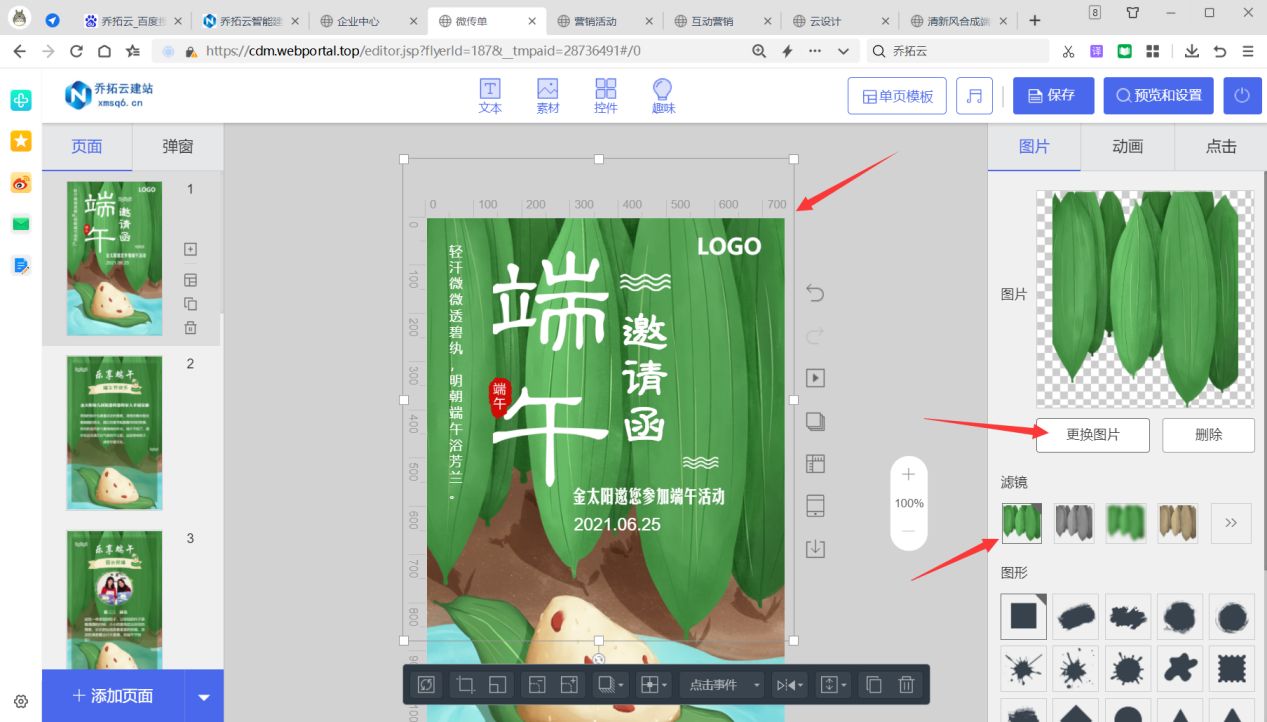The width and height of the screenshot is (1267, 722).
Task: Open page 2 thumbnail in the left panel
Action: coord(114,432)
